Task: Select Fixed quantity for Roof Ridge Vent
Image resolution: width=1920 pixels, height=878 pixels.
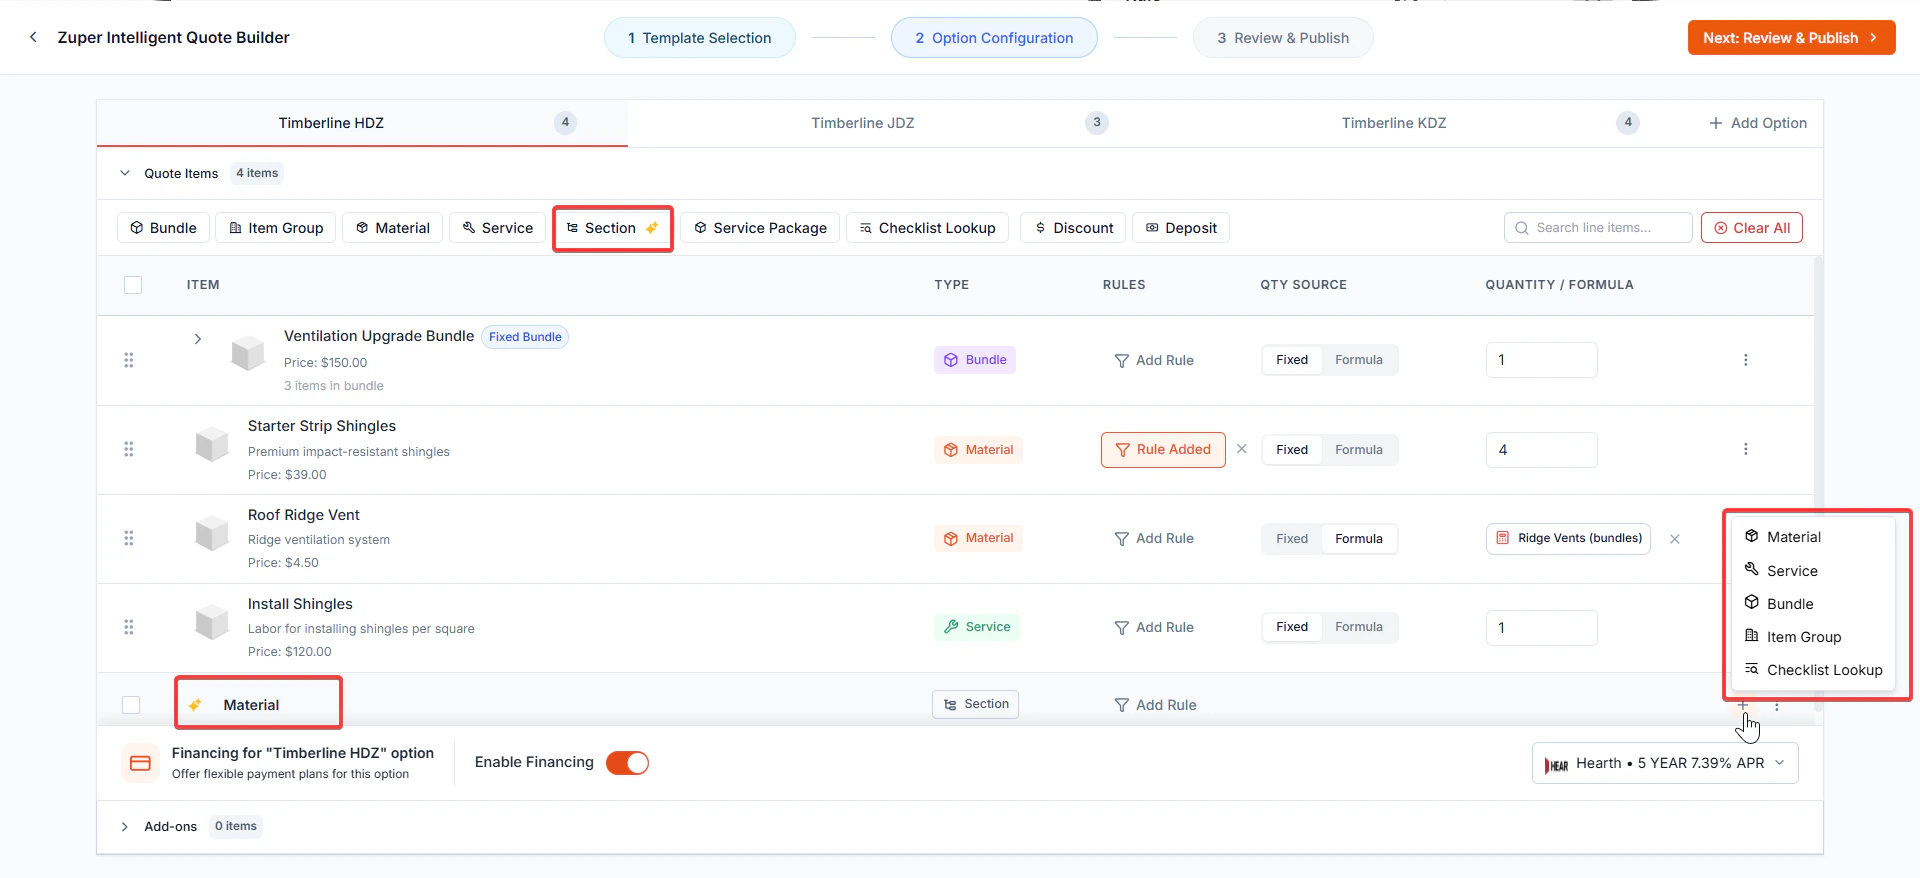Action: [1292, 539]
